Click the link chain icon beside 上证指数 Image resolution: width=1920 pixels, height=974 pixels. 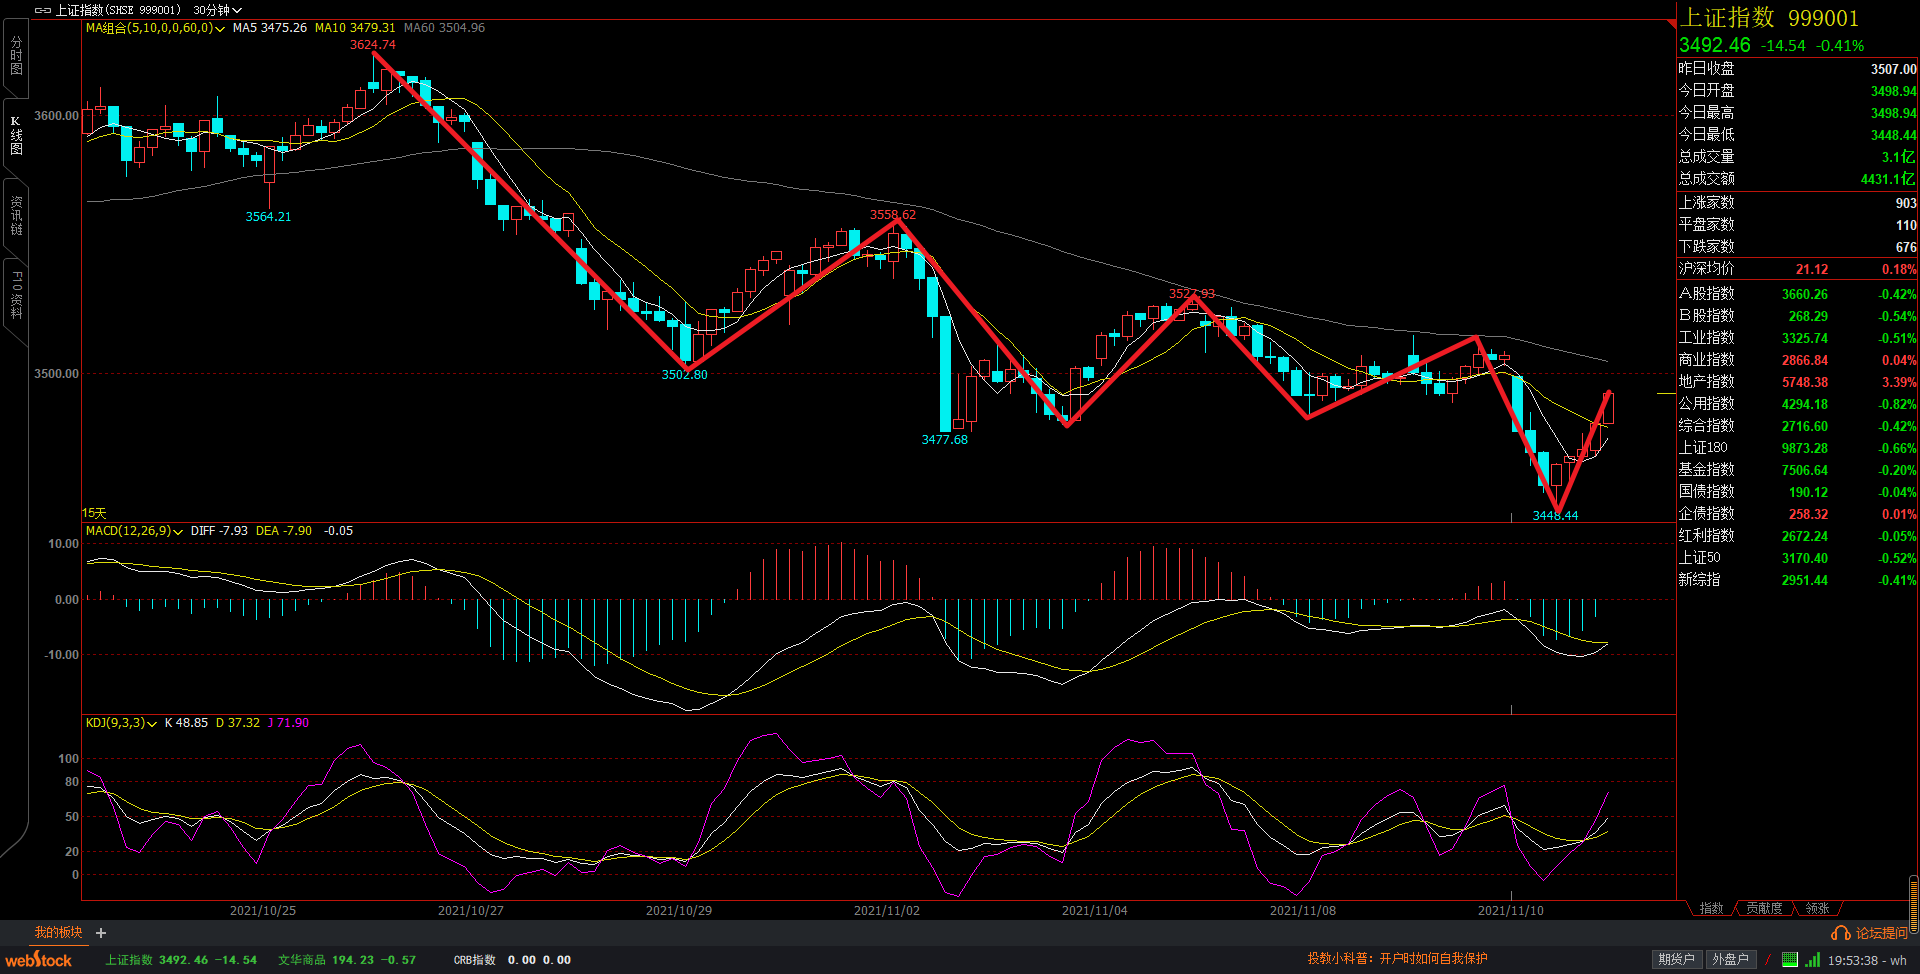tap(42, 10)
